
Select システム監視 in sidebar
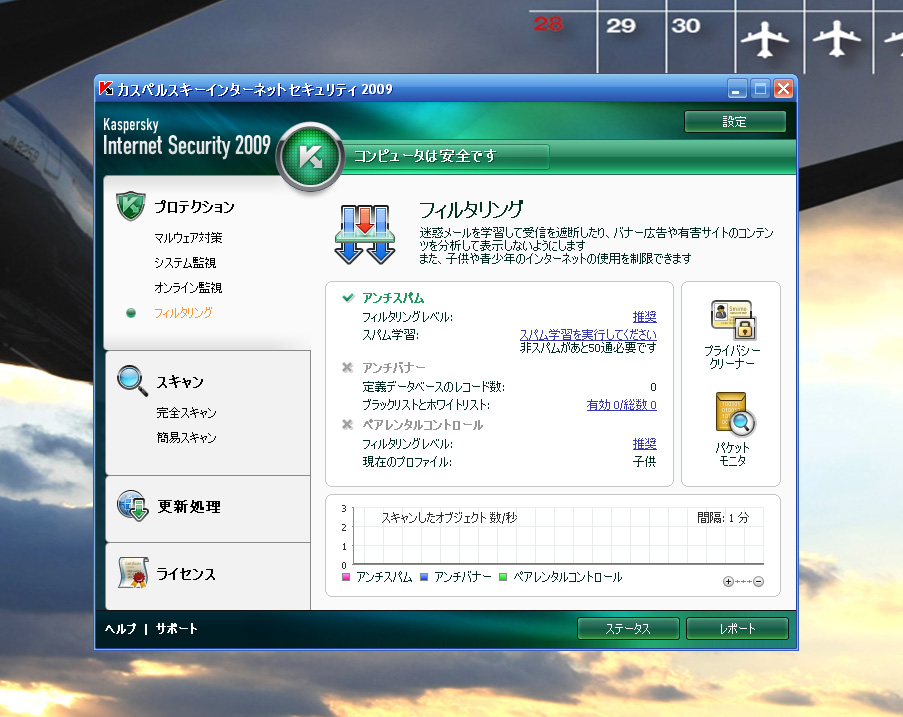185,263
